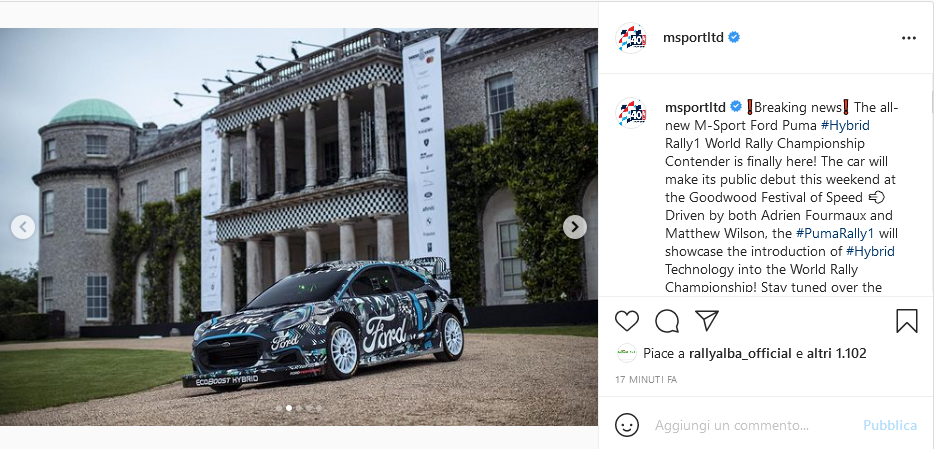934x449 pixels.
Task: Go to the next photo arrow
Action: (x=575, y=227)
